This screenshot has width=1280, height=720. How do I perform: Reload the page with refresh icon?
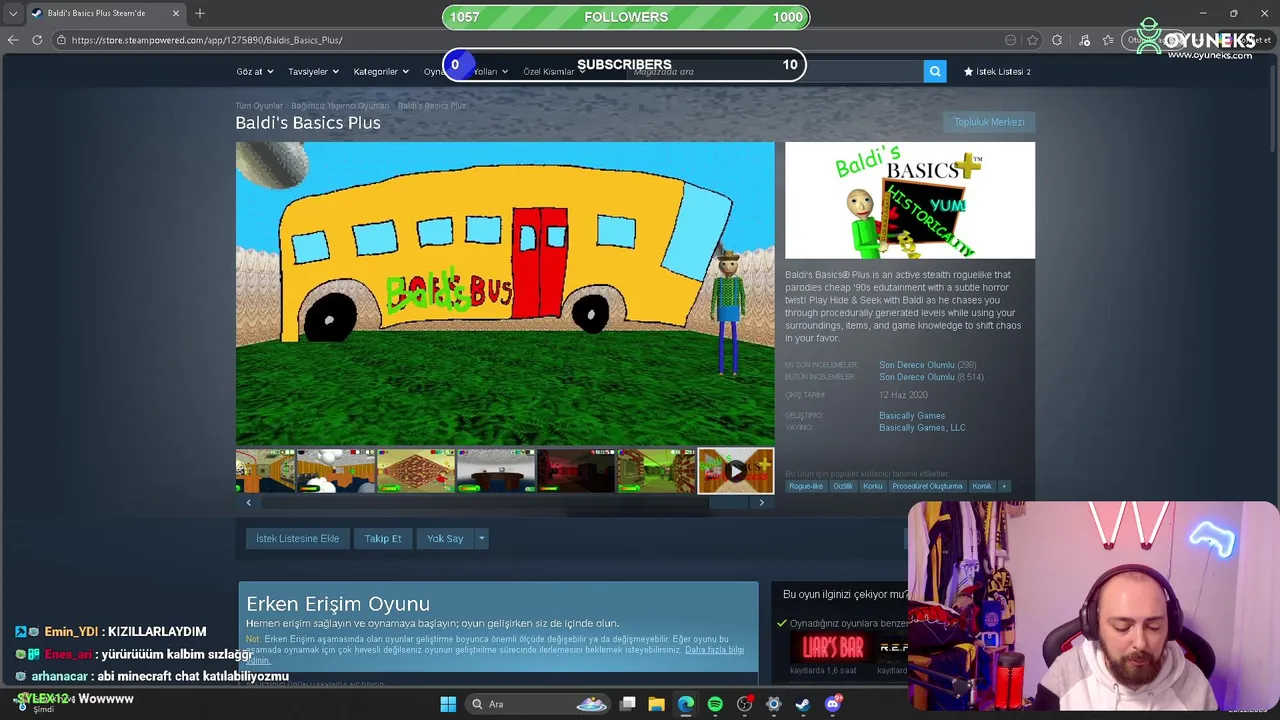point(37,40)
